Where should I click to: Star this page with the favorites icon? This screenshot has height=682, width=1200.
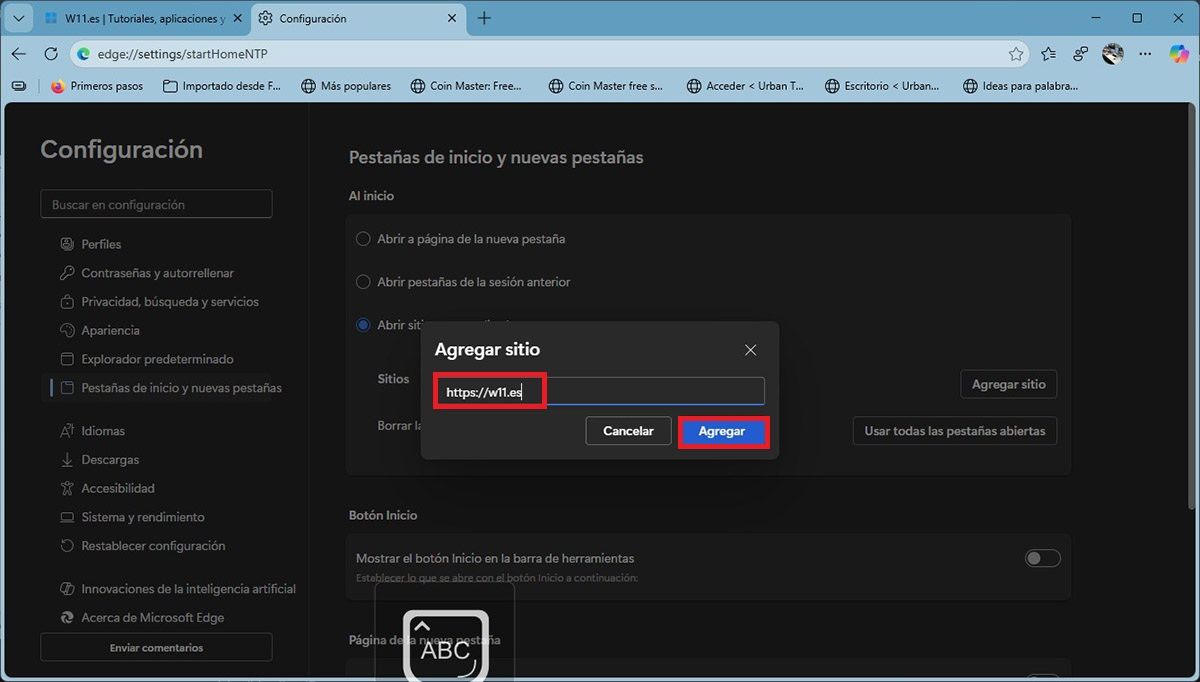tap(1016, 54)
